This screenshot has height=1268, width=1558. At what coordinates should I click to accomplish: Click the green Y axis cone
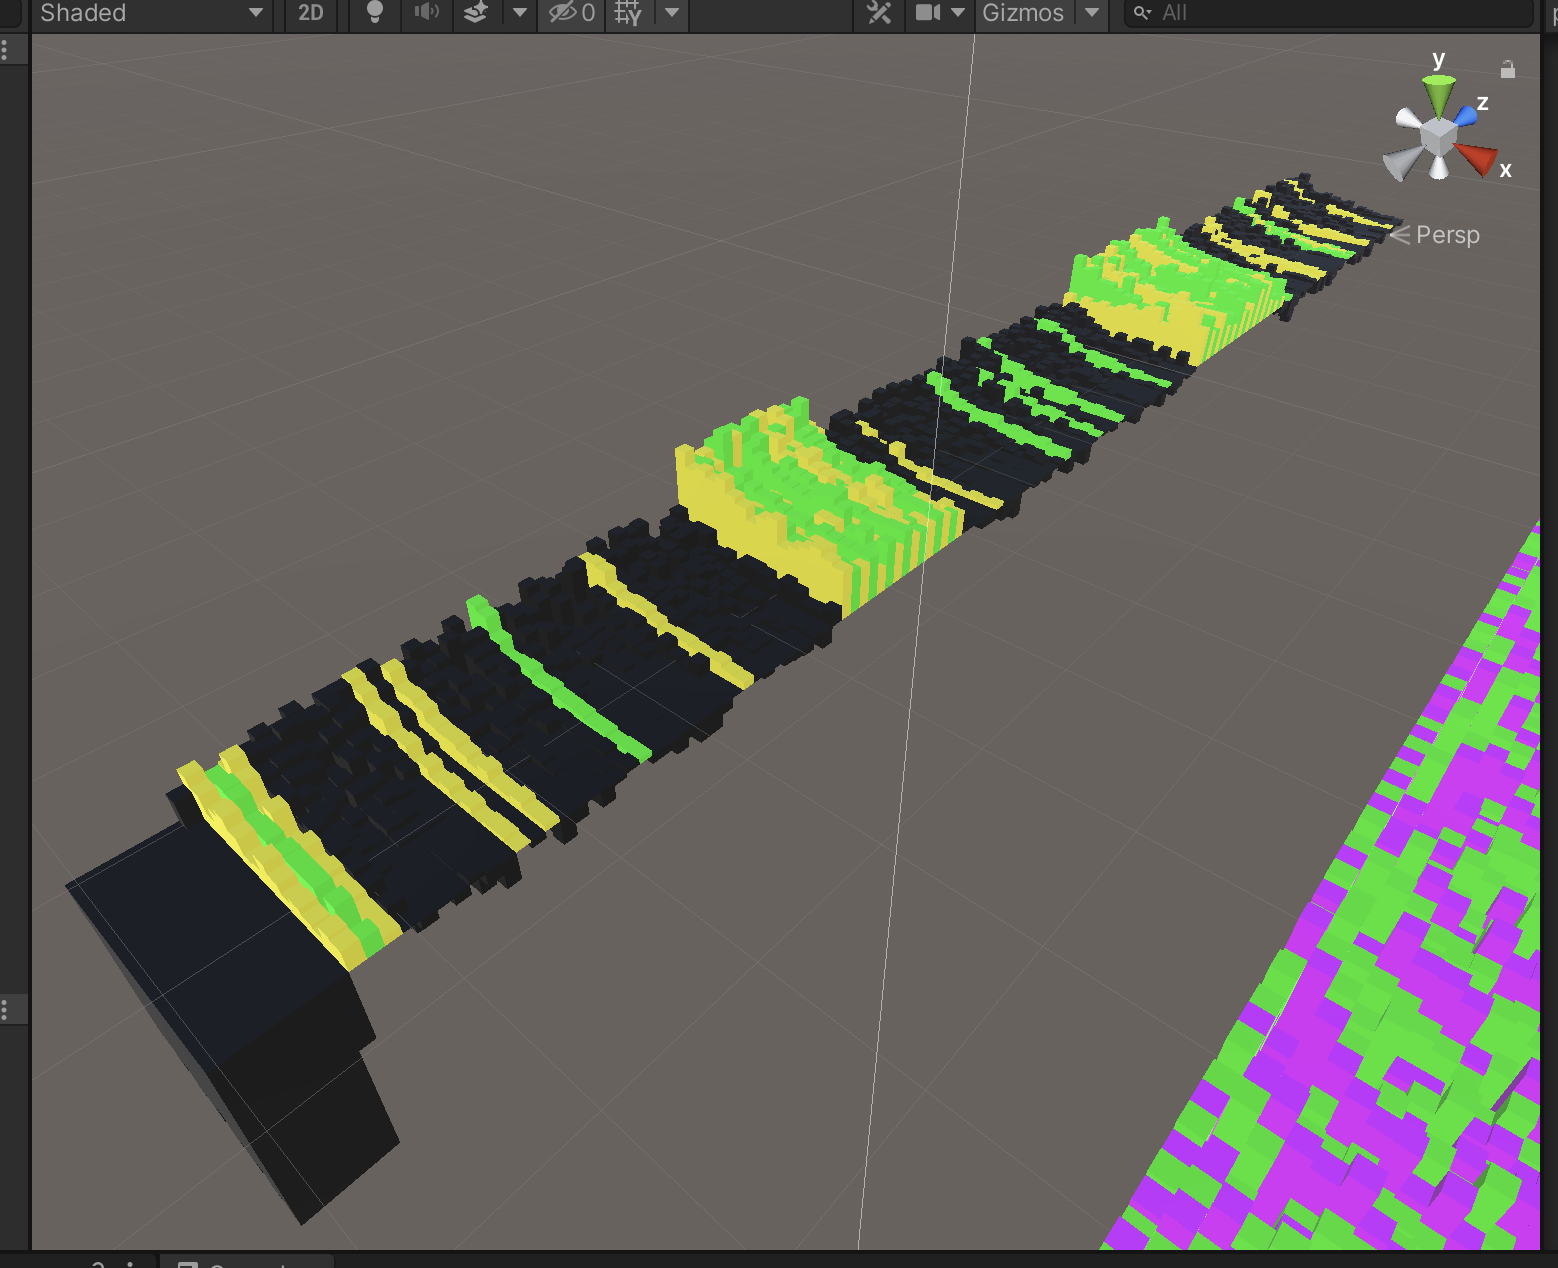click(x=1439, y=96)
